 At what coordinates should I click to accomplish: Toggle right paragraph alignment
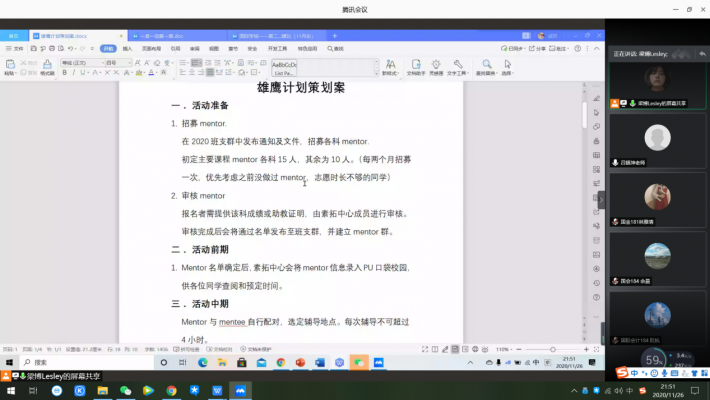click(201, 72)
